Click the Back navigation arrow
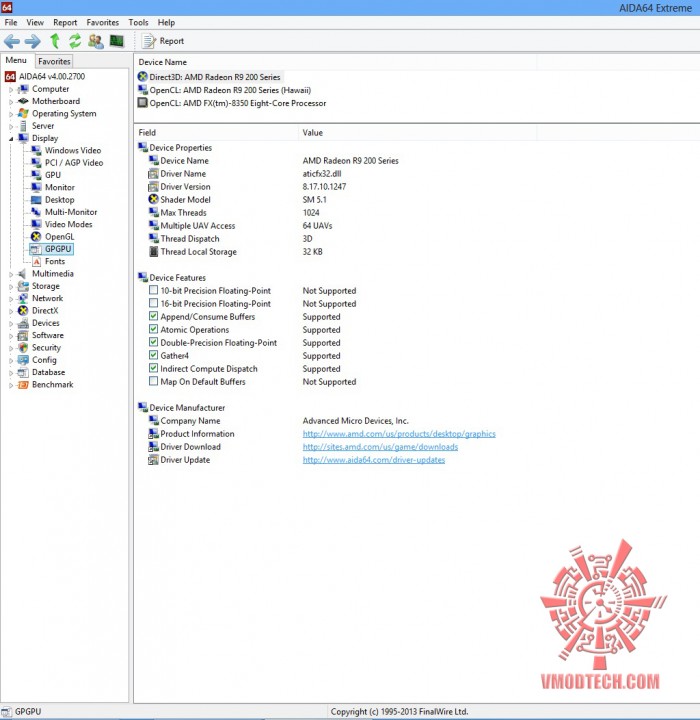 [12, 41]
